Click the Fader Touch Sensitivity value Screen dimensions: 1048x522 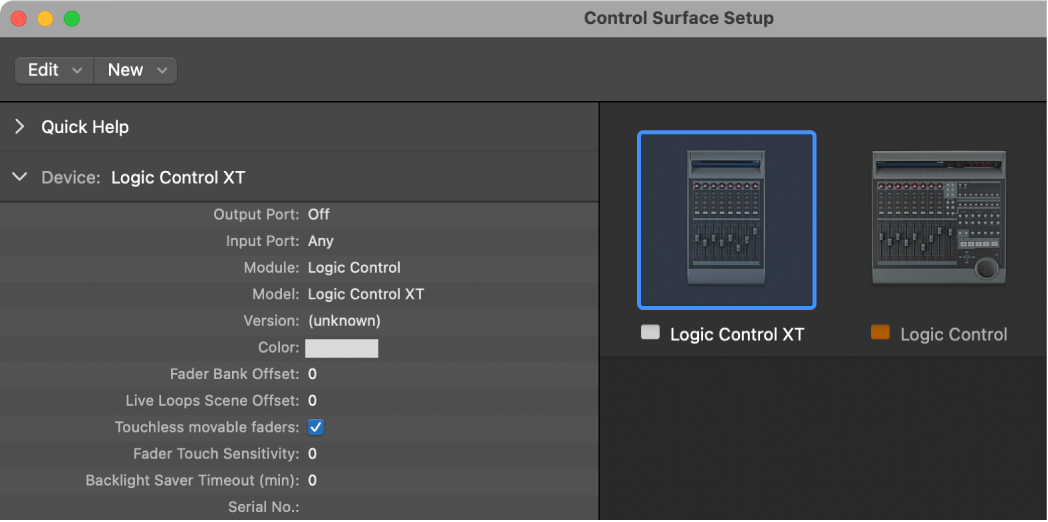pyautogui.click(x=312, y=454)
